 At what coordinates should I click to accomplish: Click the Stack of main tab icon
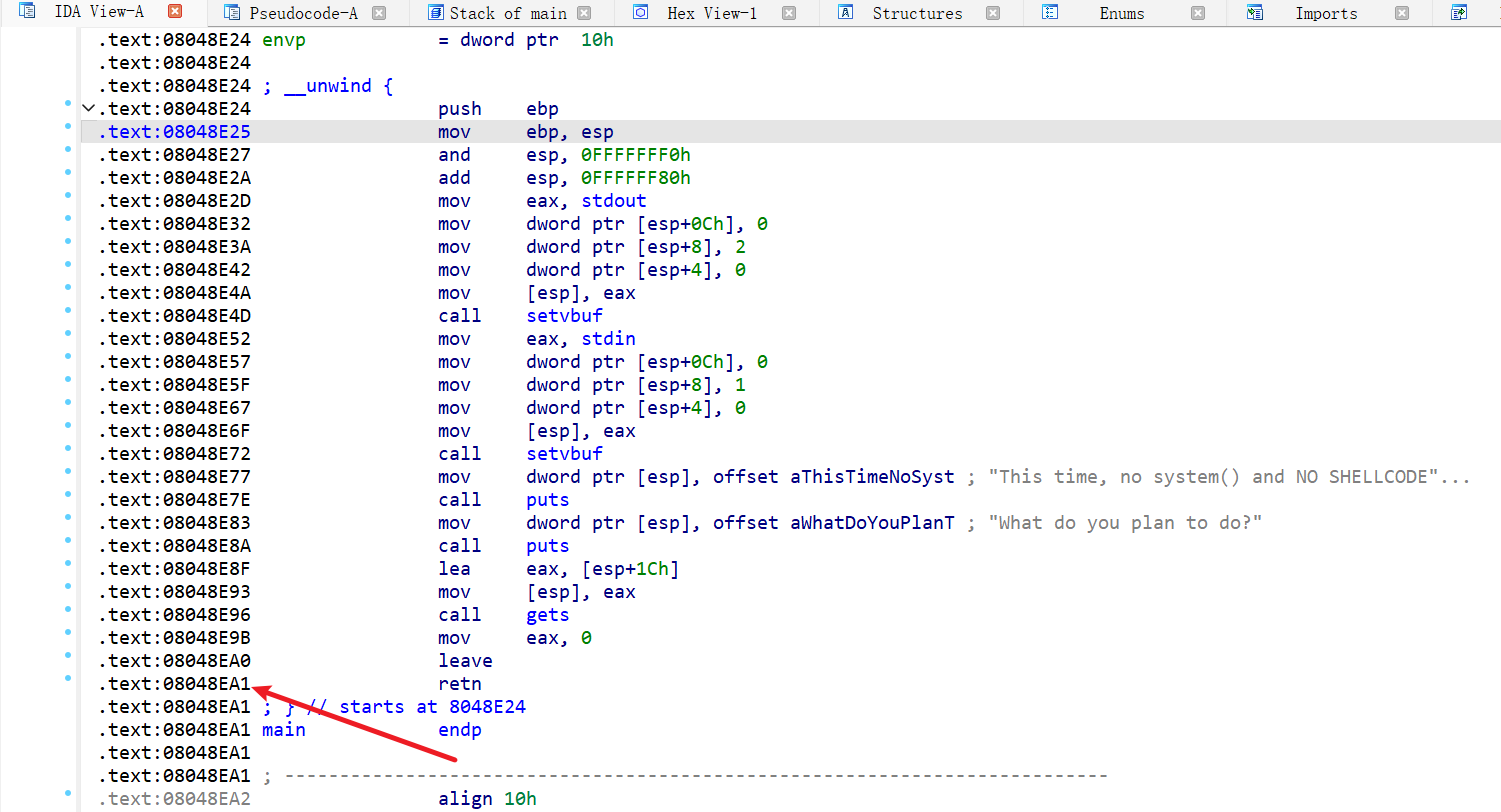435,13
